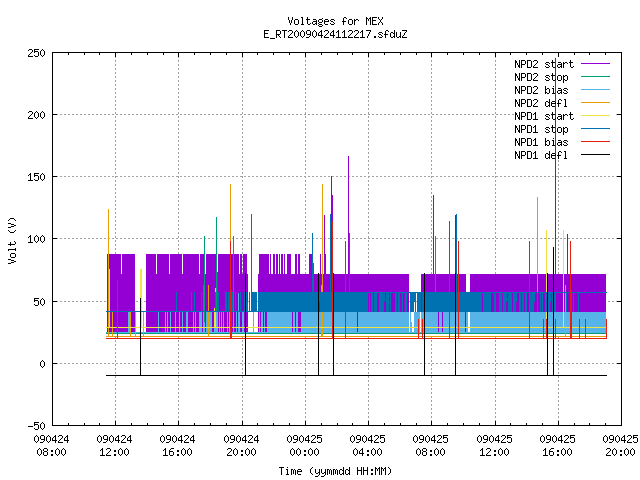
Task: Pick the orange NPD2 defl legend line
Action: (596, 103)
